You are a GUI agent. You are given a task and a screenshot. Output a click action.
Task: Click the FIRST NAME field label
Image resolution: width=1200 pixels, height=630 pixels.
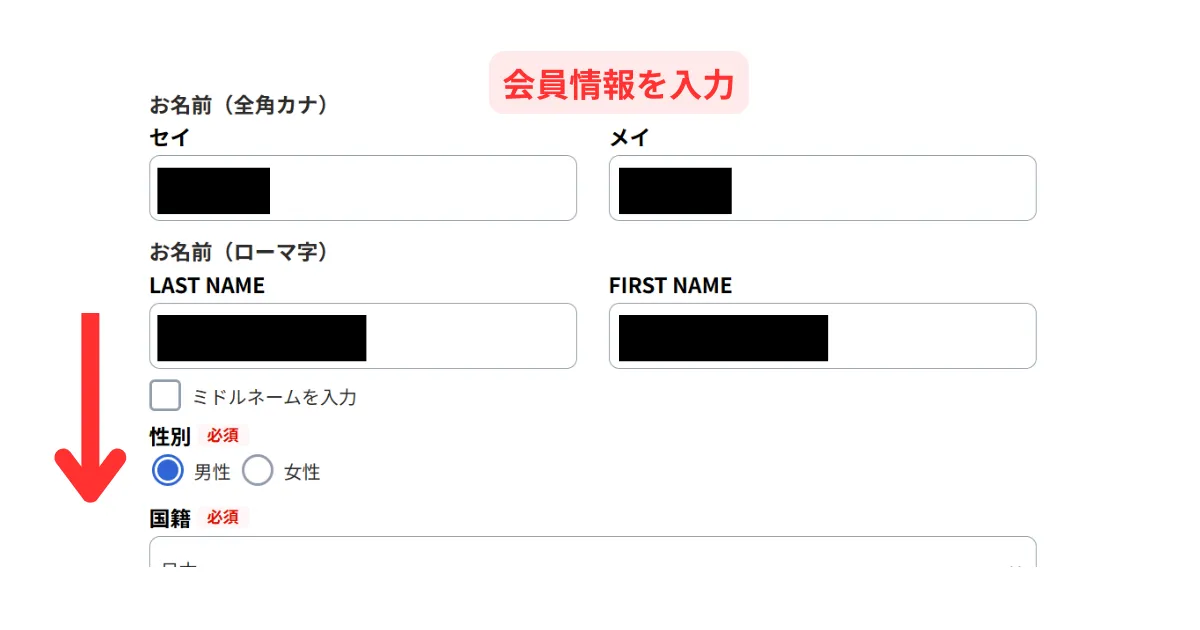tap(670, 286)
